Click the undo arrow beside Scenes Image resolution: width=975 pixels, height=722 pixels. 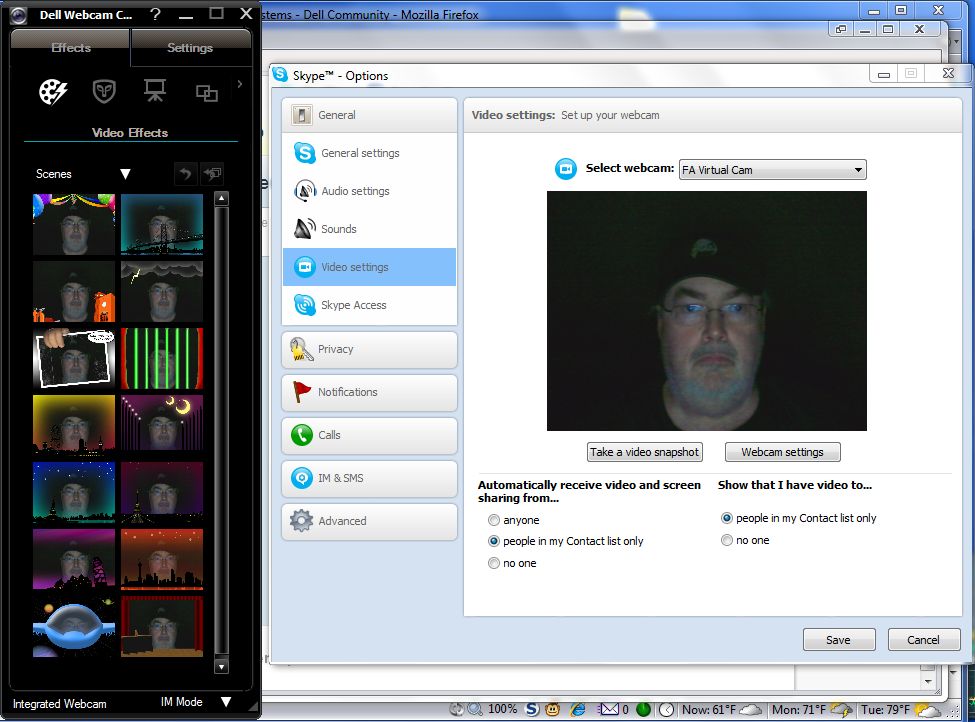pyautogui.click(x=185, y=174)
